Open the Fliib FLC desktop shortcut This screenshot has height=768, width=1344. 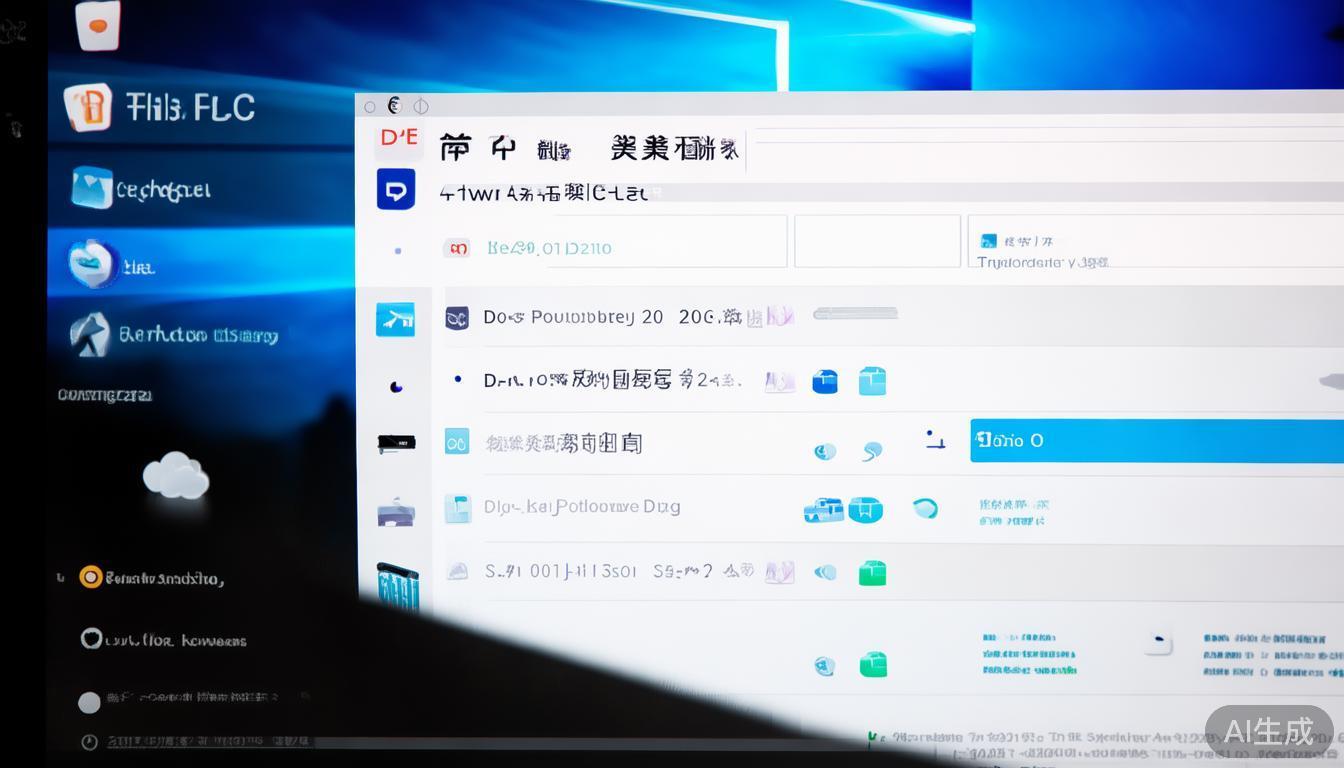tap(150, 107)
